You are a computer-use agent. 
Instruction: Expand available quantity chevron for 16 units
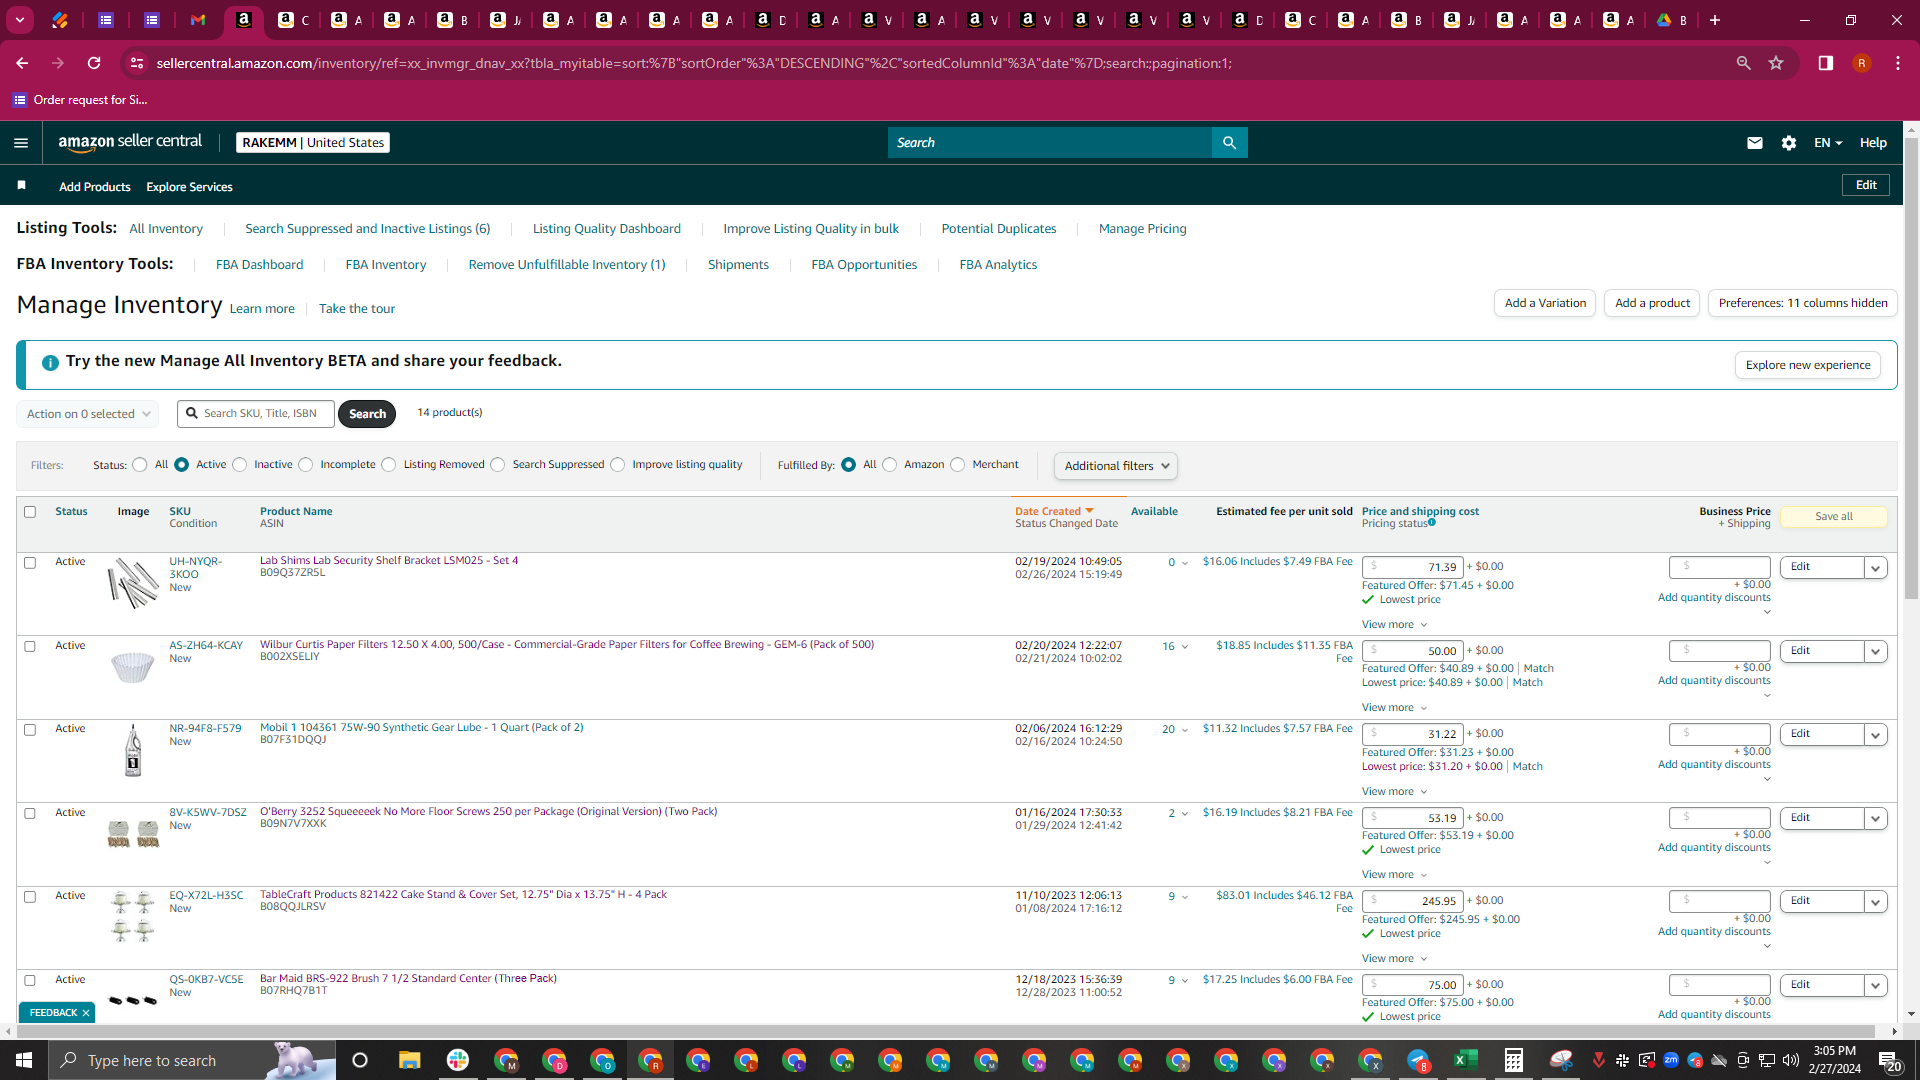click(1185, 647)
